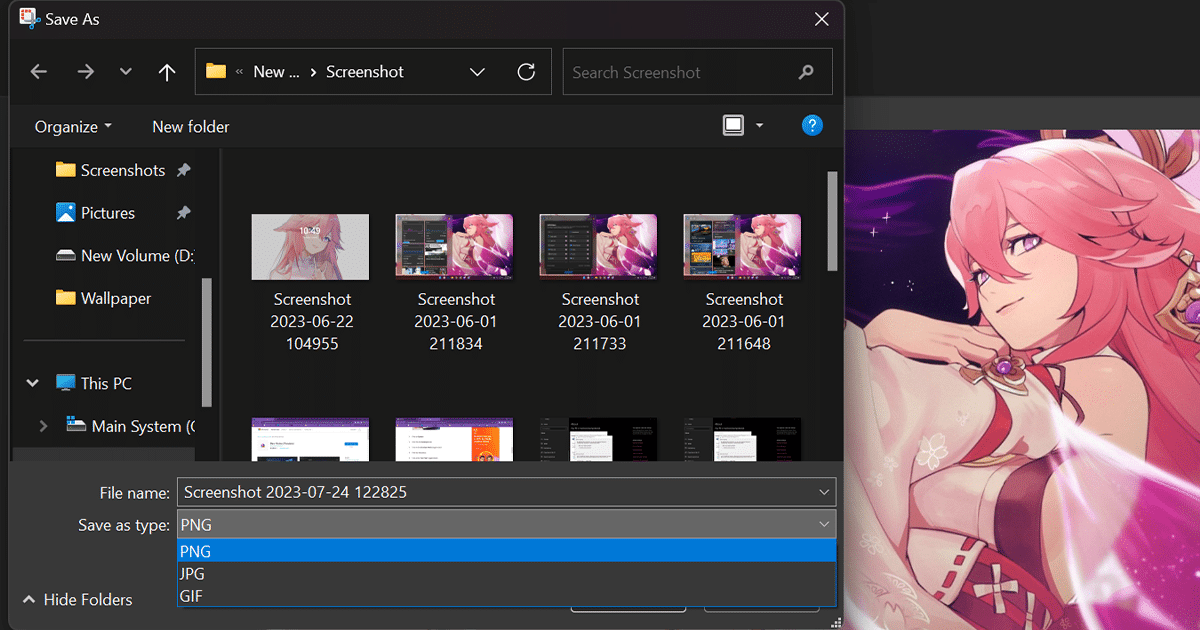Open the Organize menu
1200x630 pixels.
tap(73, 127)
